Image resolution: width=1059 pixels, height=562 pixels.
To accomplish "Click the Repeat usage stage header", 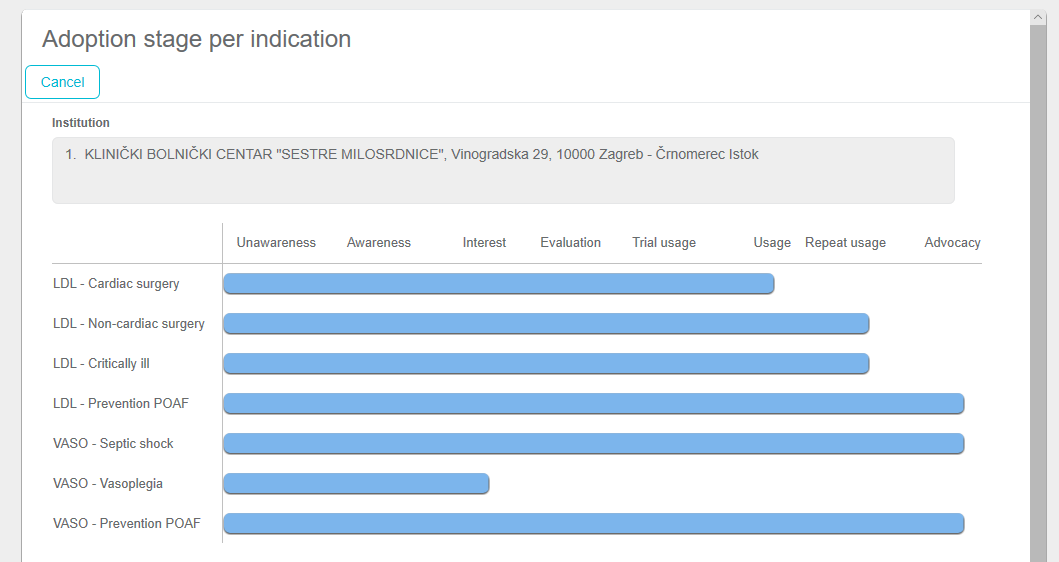I will pyautogui.click(x=845, y=243).
